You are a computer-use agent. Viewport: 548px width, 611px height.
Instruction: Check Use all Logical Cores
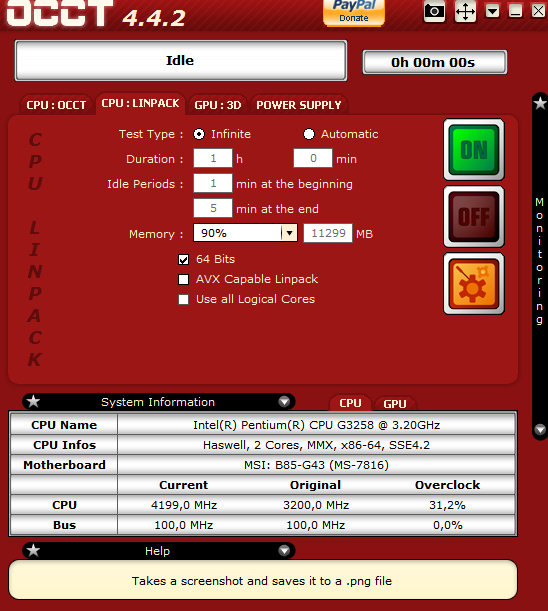coord(183,299)
